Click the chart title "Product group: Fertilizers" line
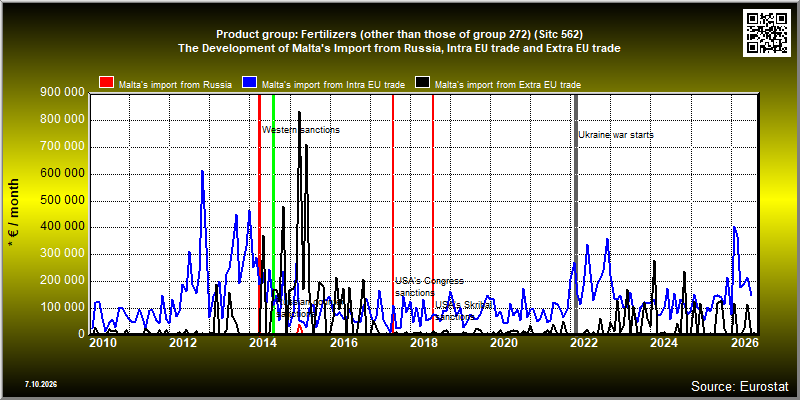800x400 pixels. 399,34
